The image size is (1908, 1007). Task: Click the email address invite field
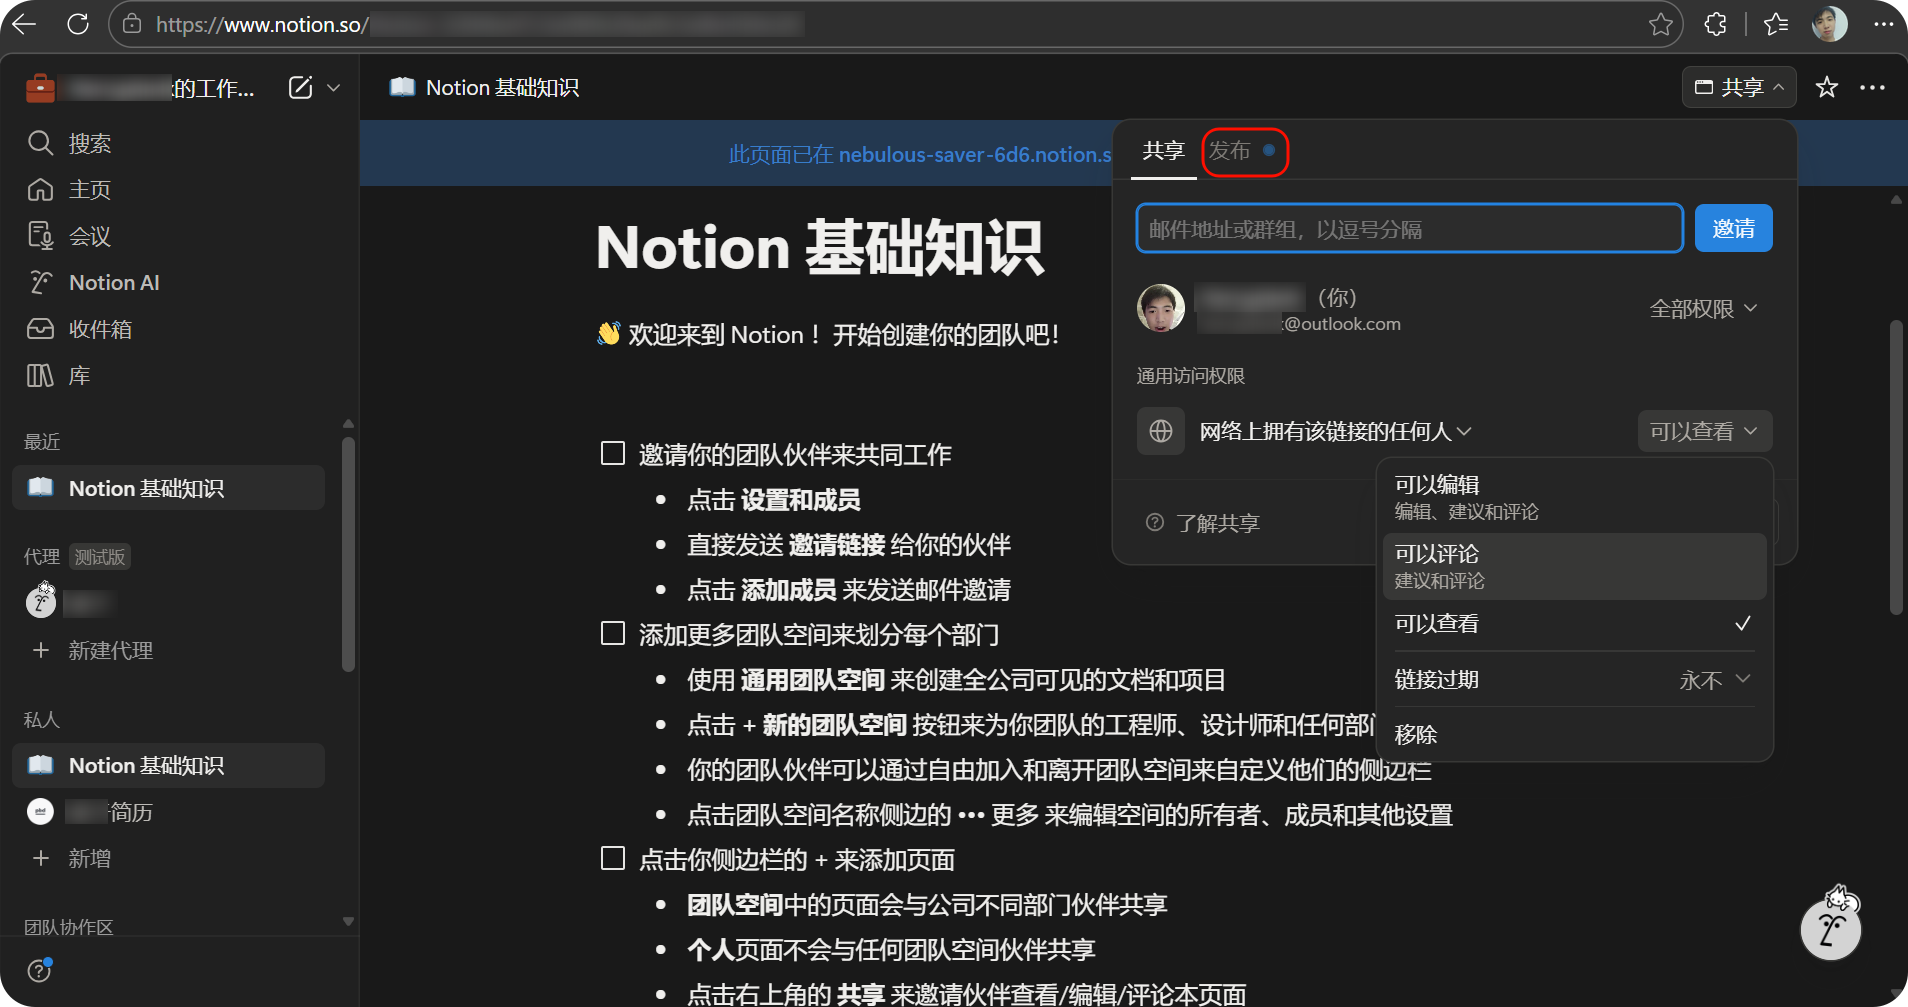(x=1410, y=229)
